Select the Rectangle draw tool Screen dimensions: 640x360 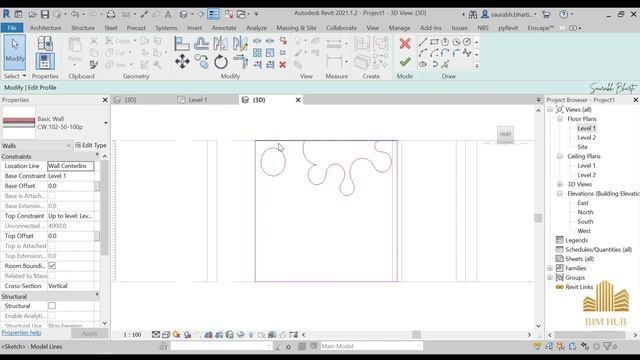[434, 42]
